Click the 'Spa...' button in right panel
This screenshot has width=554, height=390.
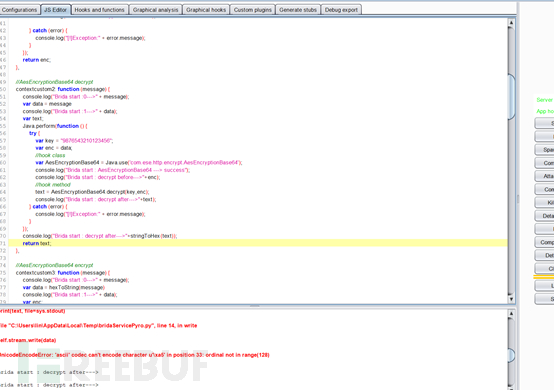pyautogui.click(x=544, y=150)
